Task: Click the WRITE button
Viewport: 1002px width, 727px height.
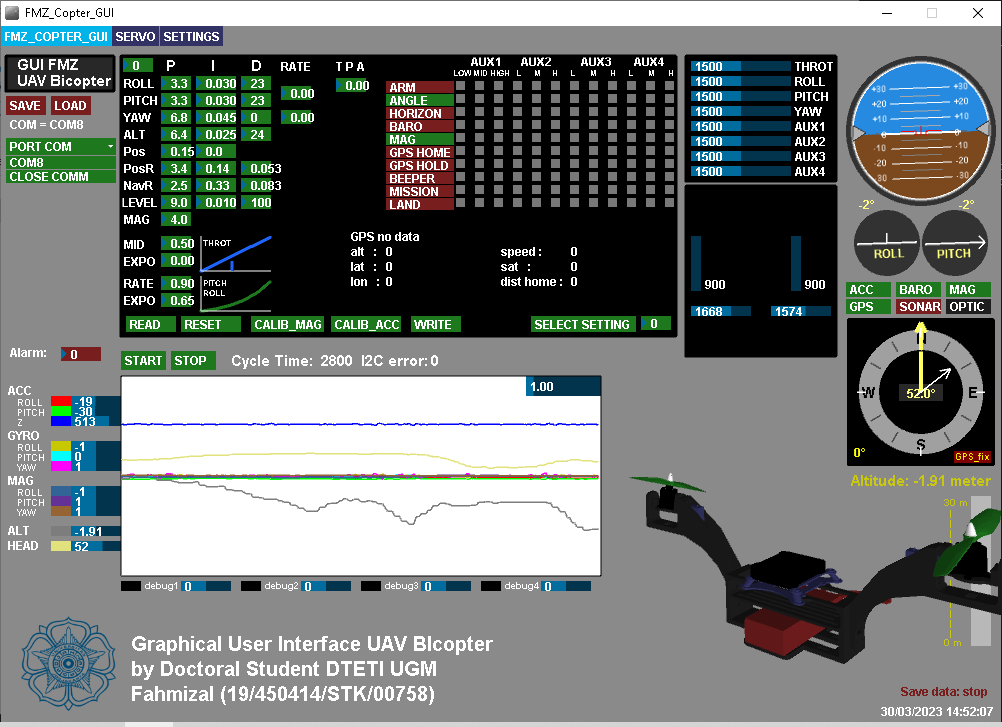Action: (x=435, y=325)
